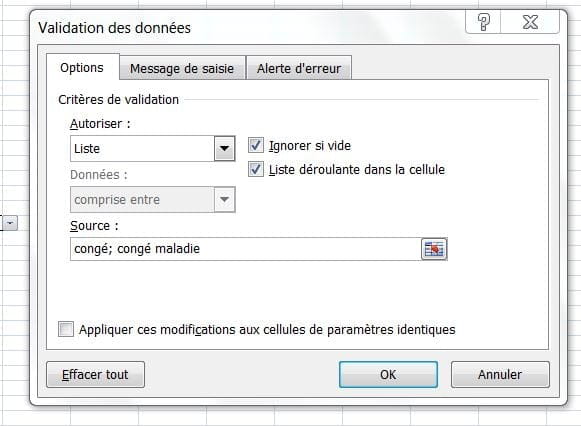581x426 pixels.
Task: Select the Options tab
Action: [x=82, y=67]
